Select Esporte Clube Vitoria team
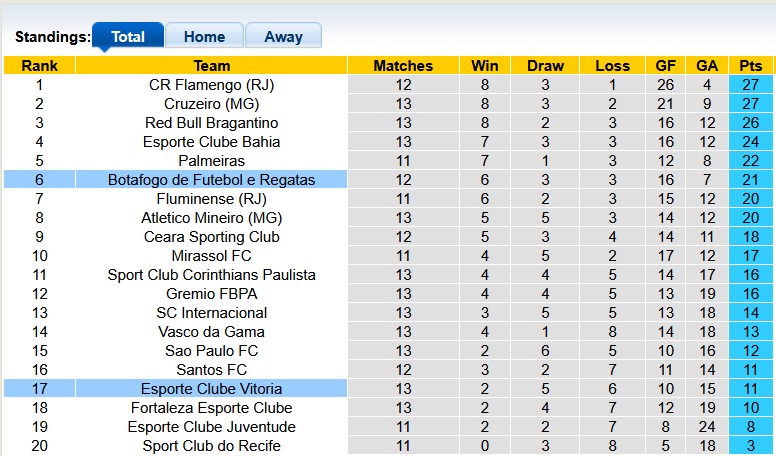The image size is (776, 456). pyautogui.click(x=212, y=389)
